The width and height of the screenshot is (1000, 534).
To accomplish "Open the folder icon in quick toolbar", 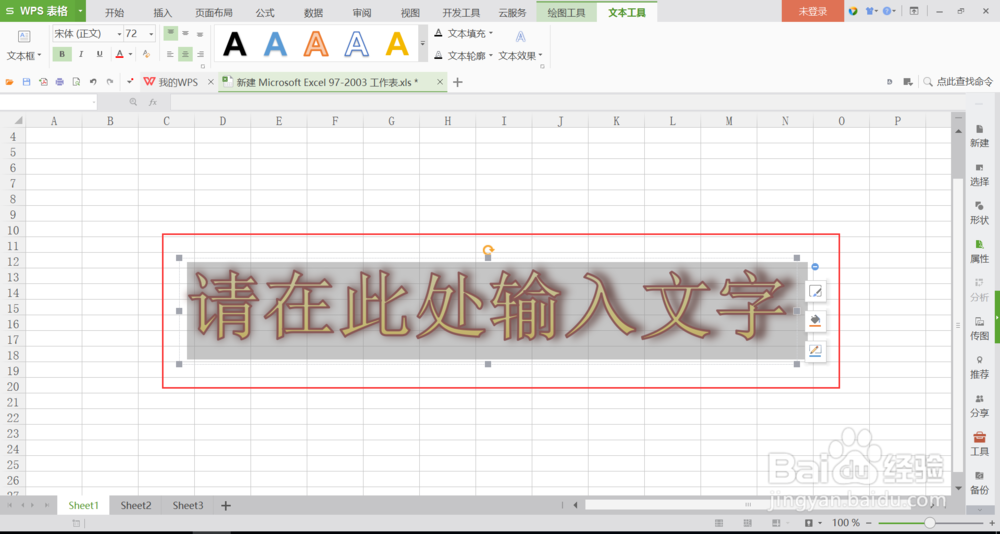I will (10, 82).
